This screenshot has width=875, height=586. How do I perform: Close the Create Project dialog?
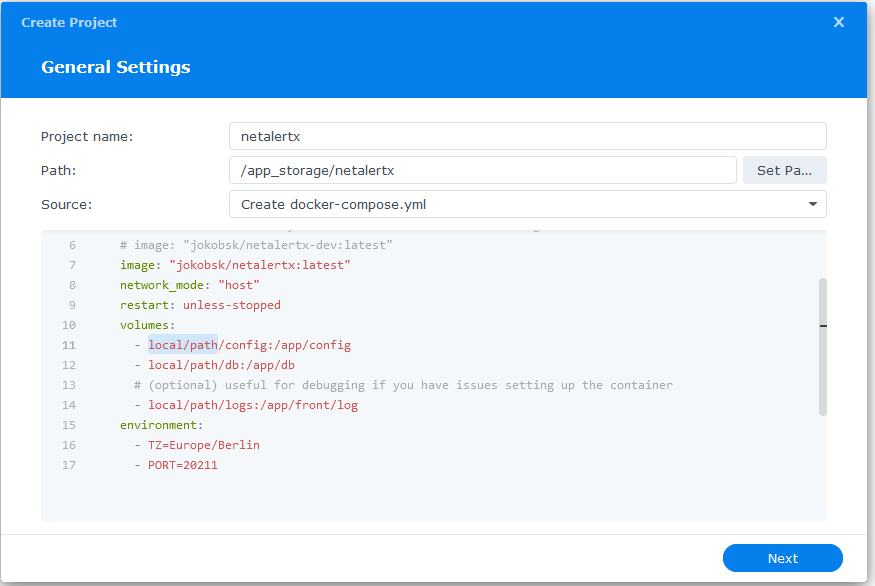[x=838, y=22]
